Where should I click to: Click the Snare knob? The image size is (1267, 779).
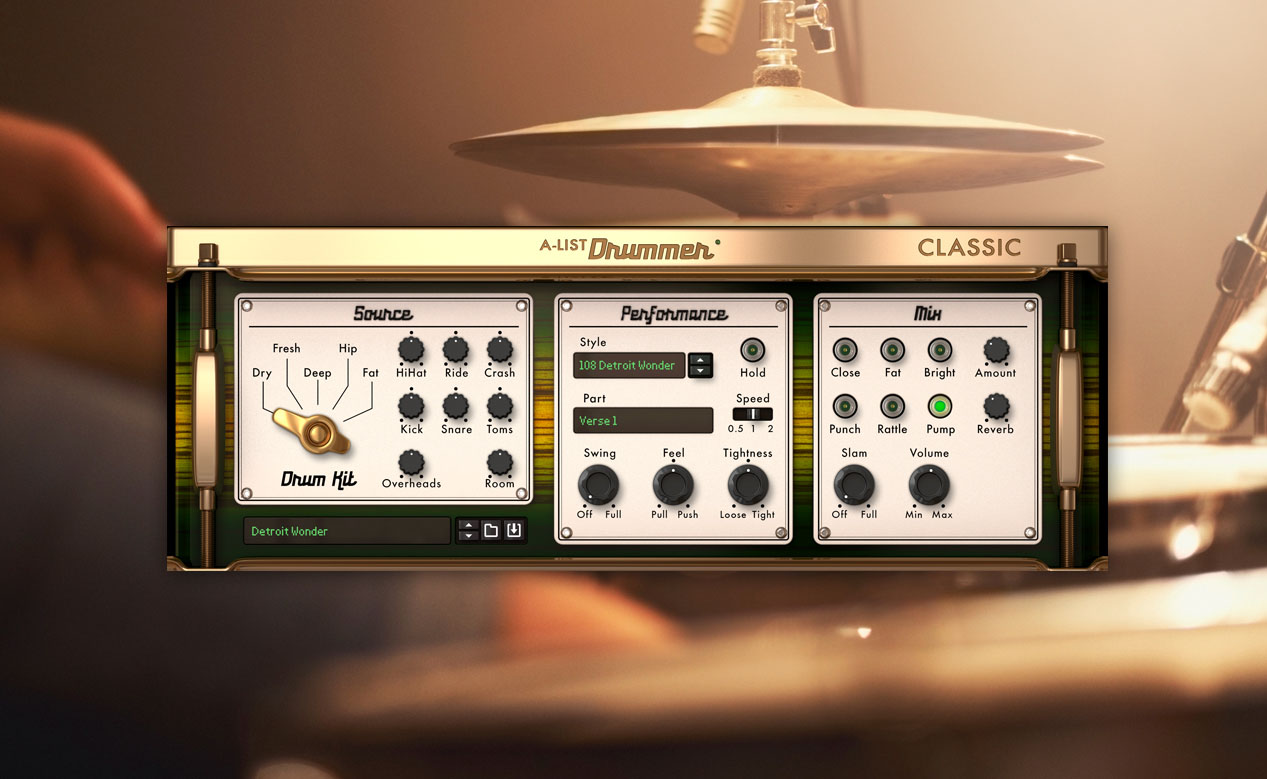pos(456,405)
